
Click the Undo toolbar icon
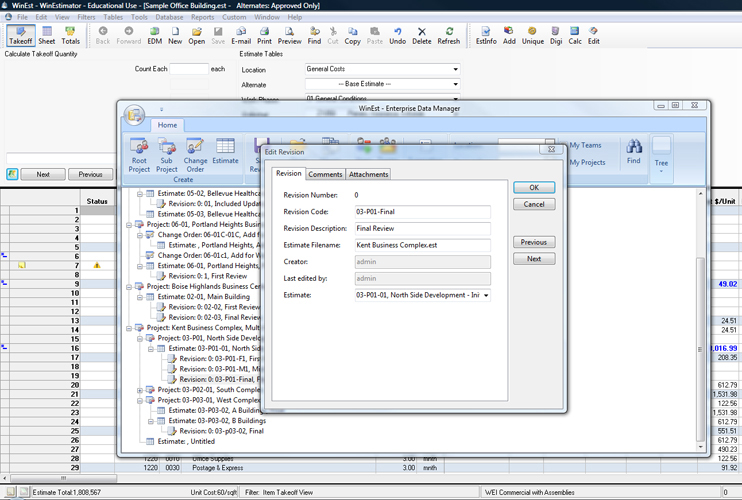[x=398, y=35]
